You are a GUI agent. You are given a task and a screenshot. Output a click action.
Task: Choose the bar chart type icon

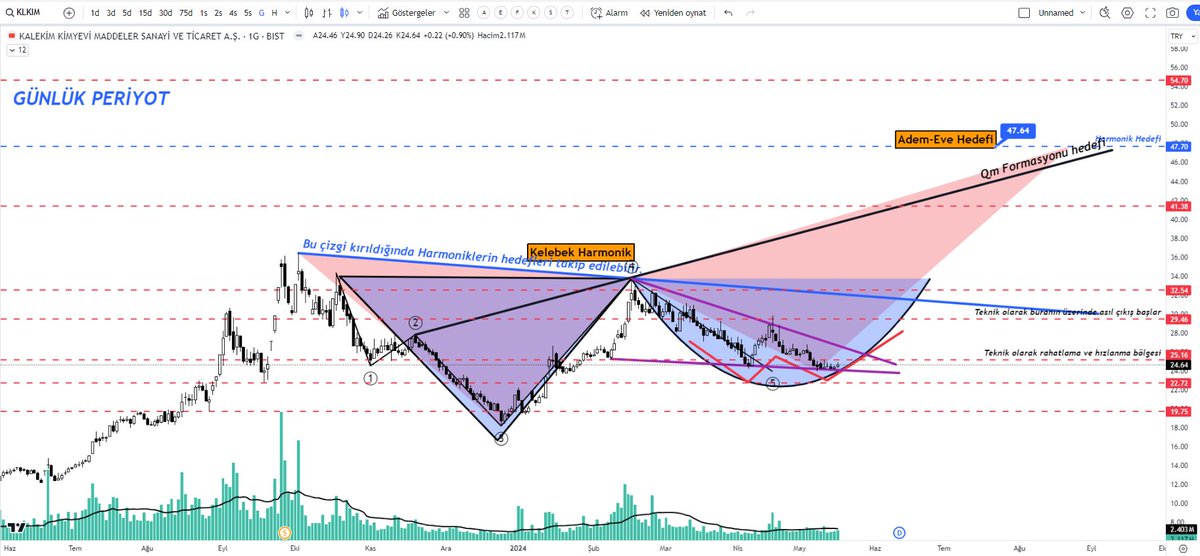click(327, 13)
